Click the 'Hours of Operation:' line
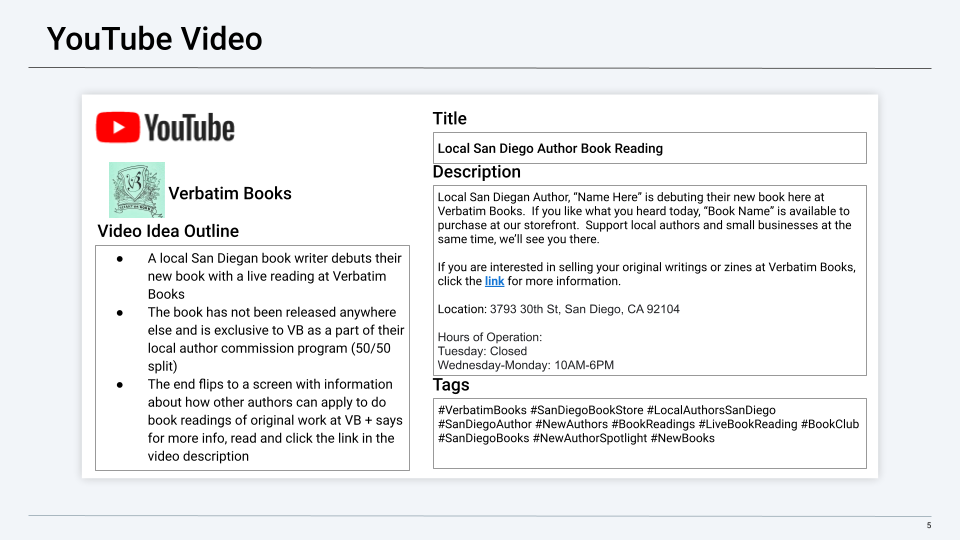This screenshot has height=540, width=960. (490, 337)
